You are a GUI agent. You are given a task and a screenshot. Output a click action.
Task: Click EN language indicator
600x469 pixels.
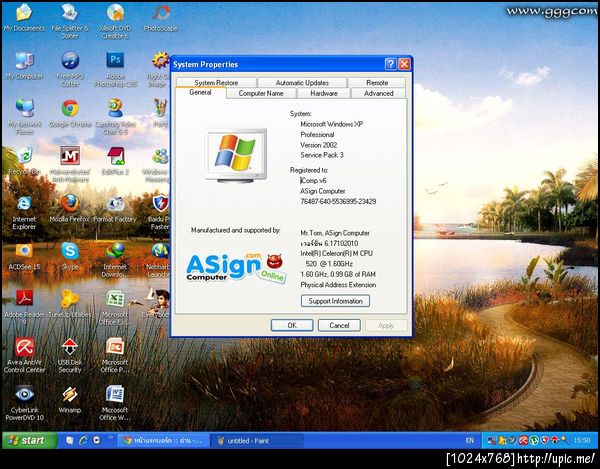[x=470, y=441]
